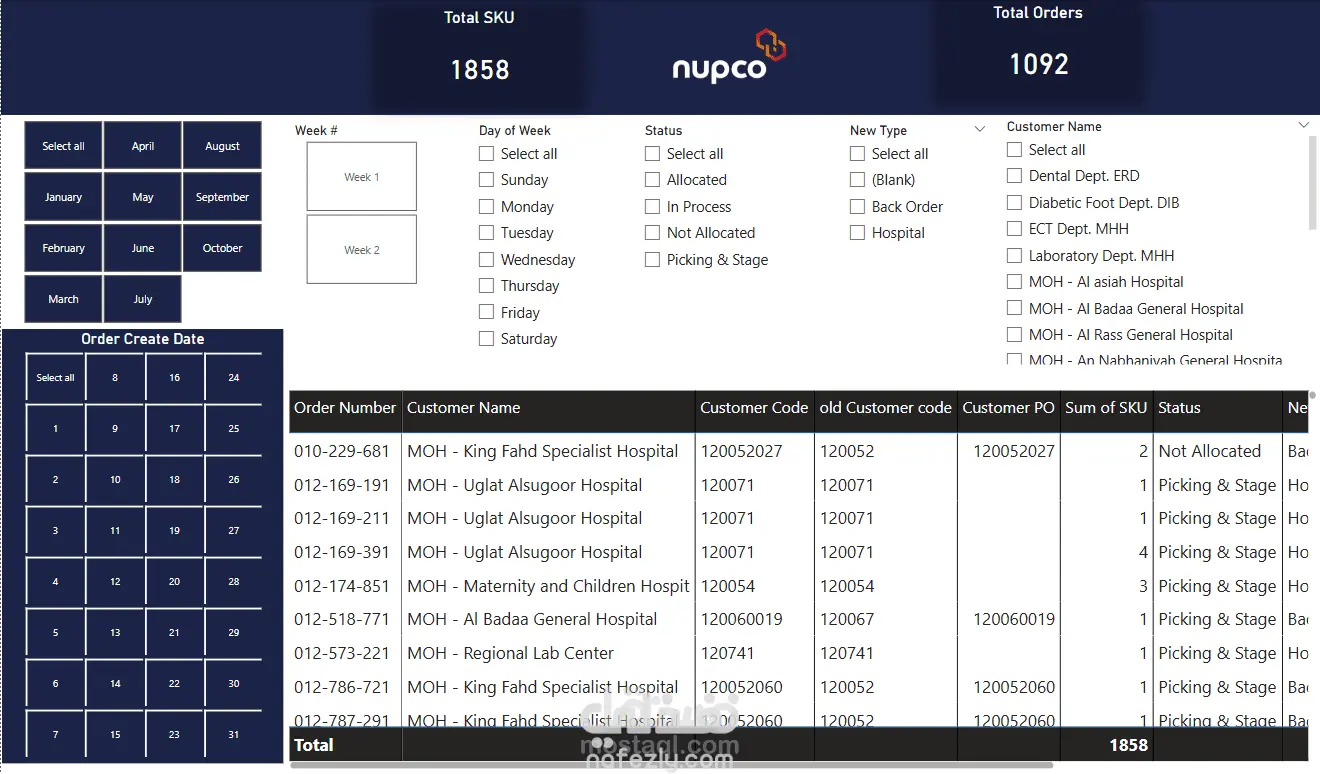Tick Diabetic Foot Dept. DIB customer

pos(1014,203)
